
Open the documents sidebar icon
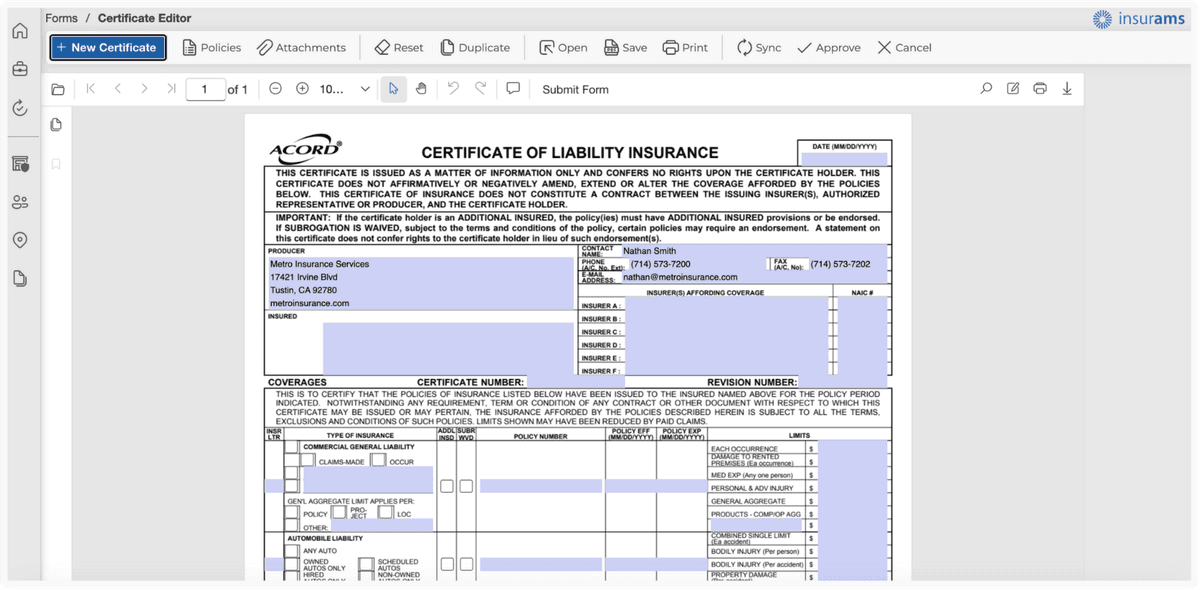coord(20,279)
